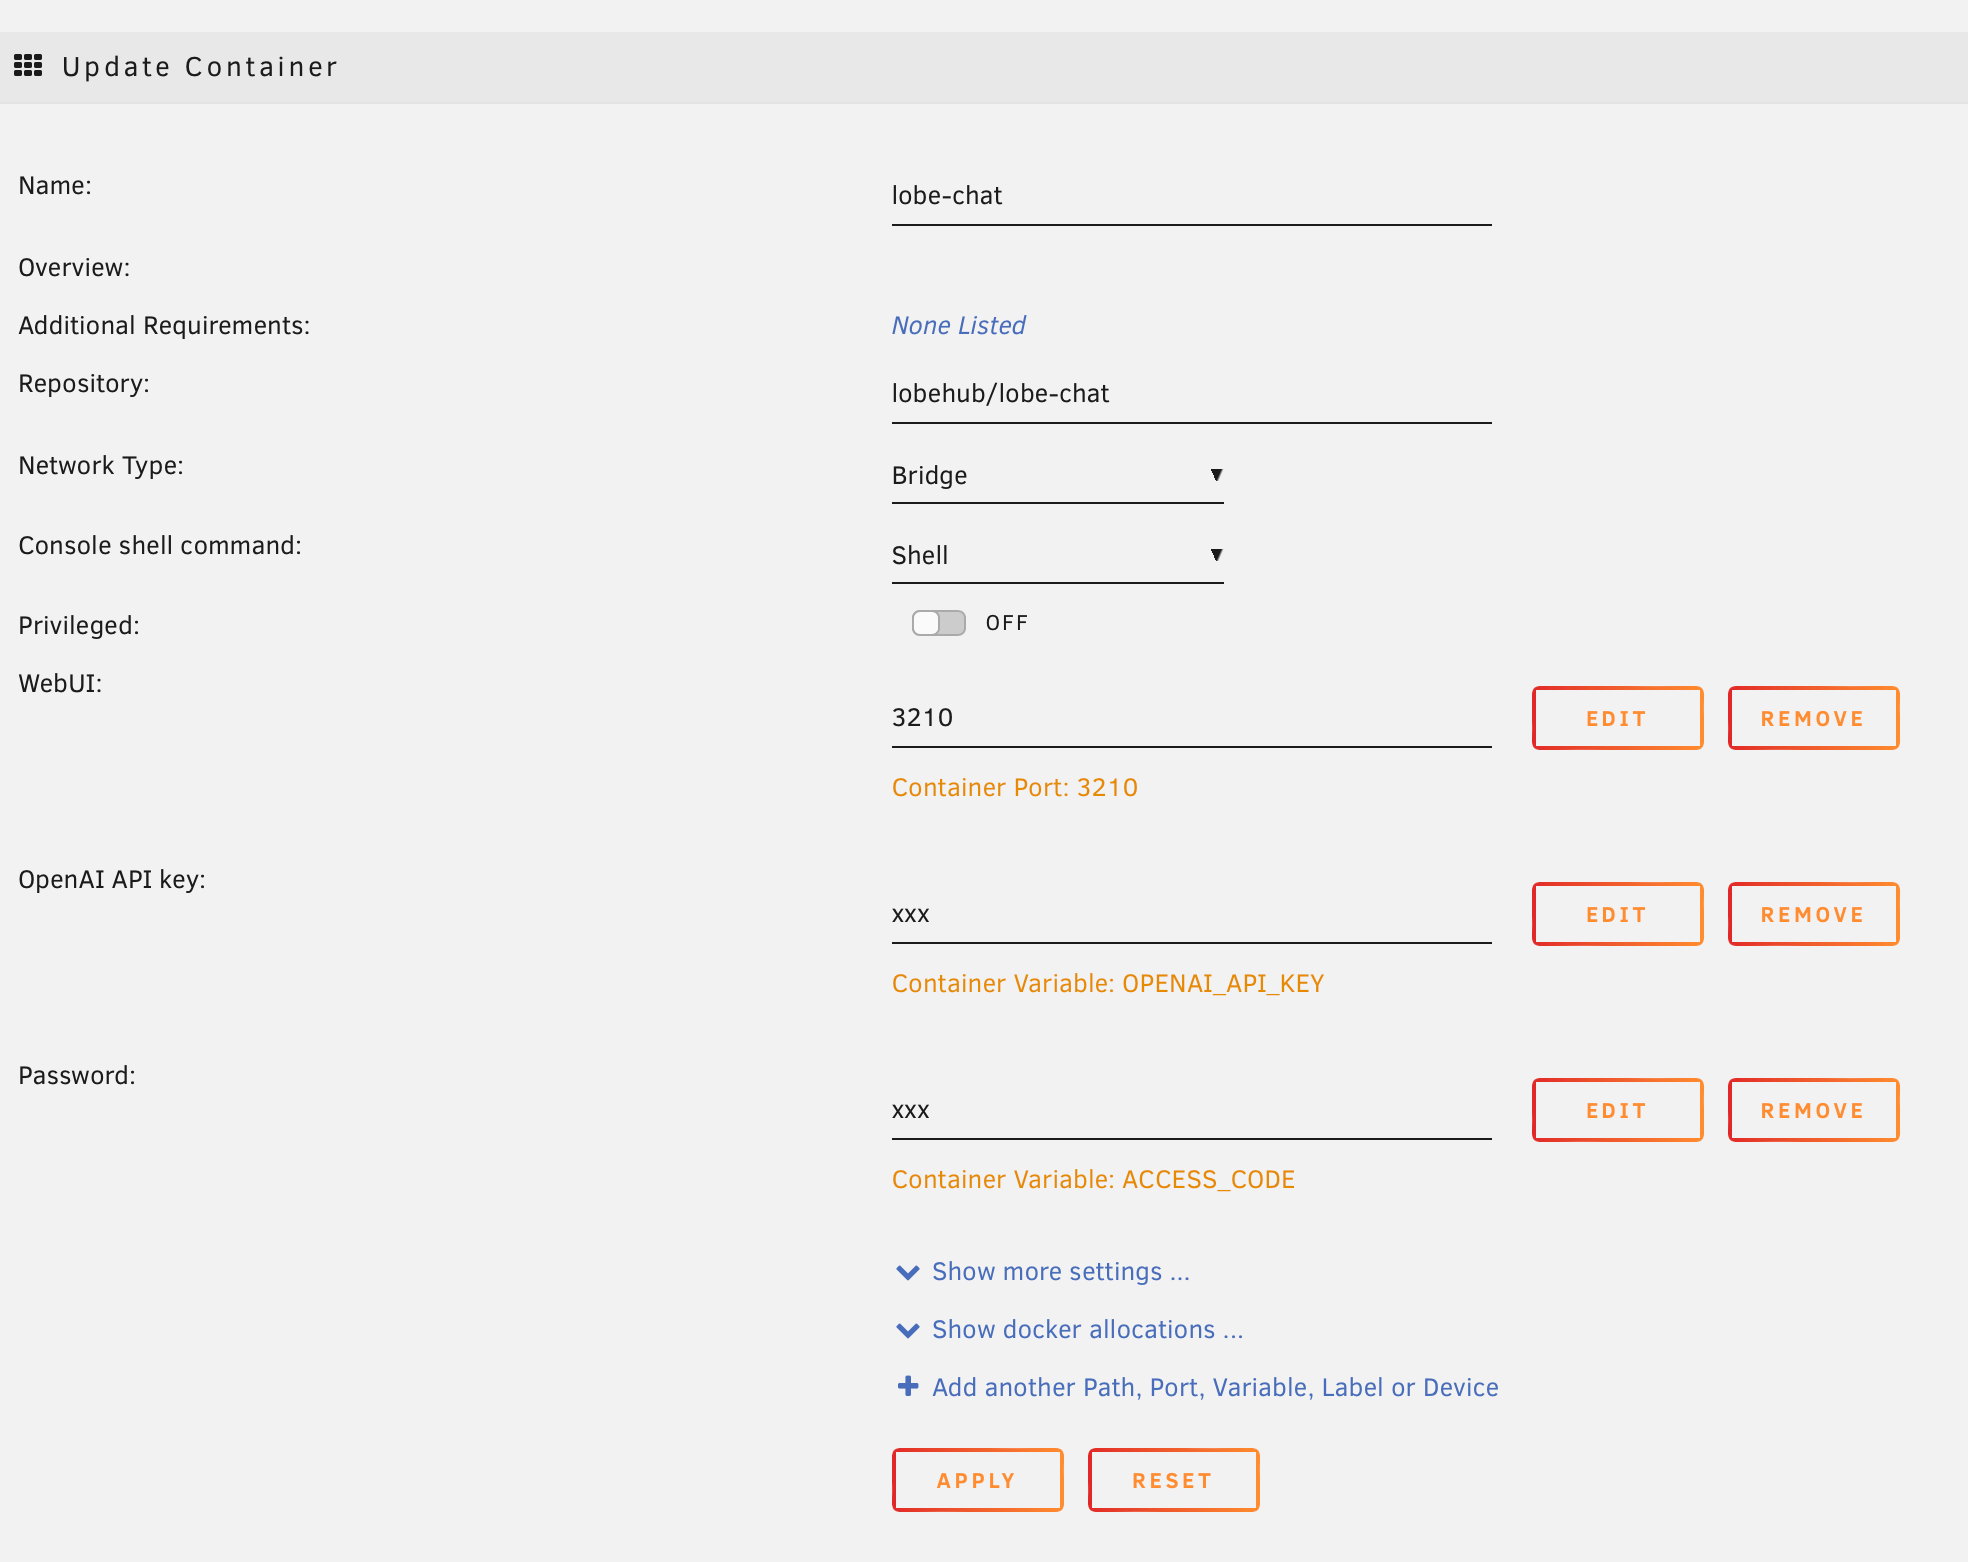Image resolution: width=1968 pixels, height=1562 pixels.
Task: Click the plus icon to add another path
Action: click(x=907, y=1386)
